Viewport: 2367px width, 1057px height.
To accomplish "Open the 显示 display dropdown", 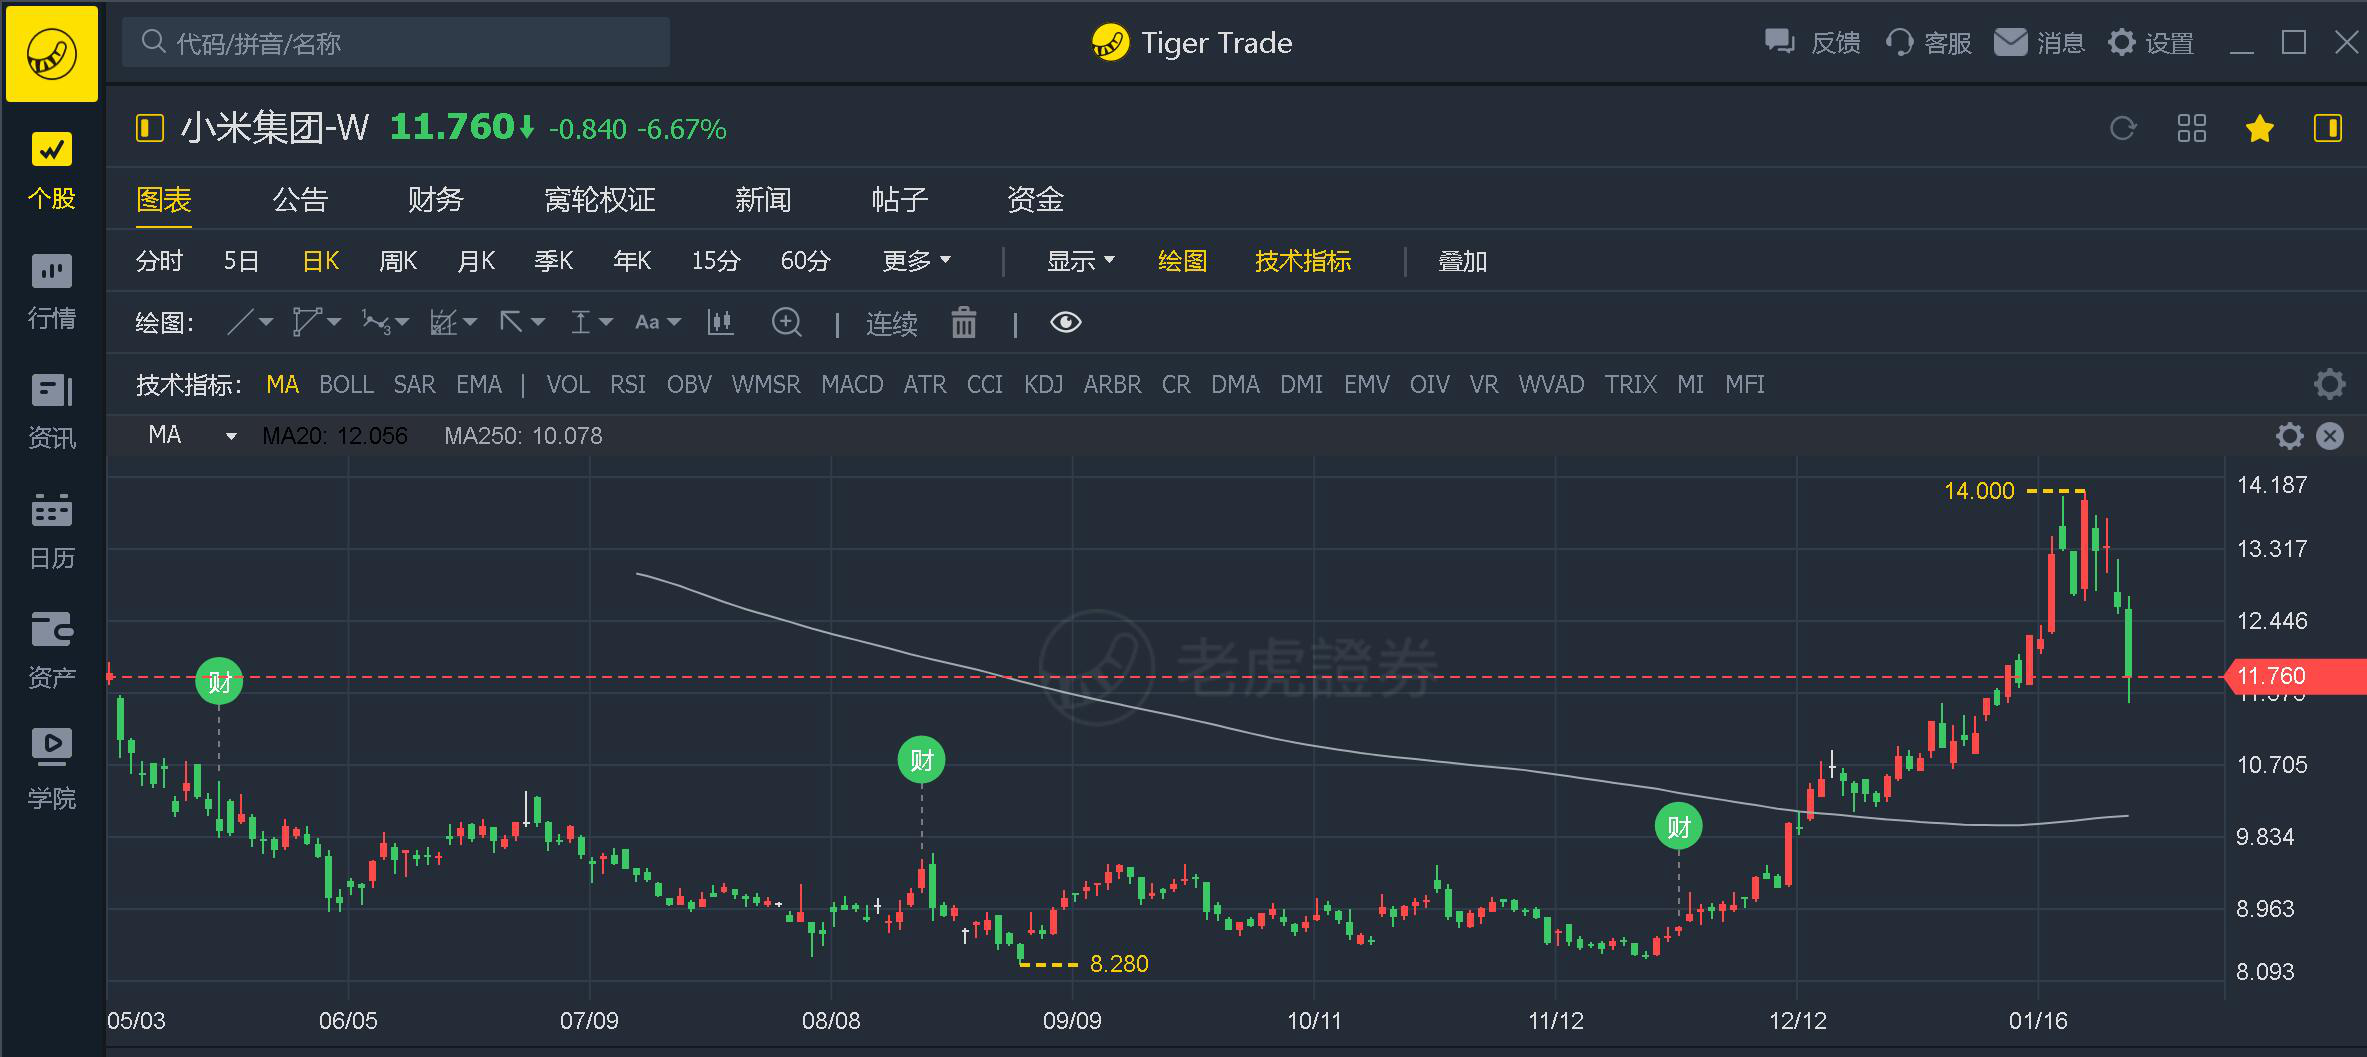I will pos(1080,261).
